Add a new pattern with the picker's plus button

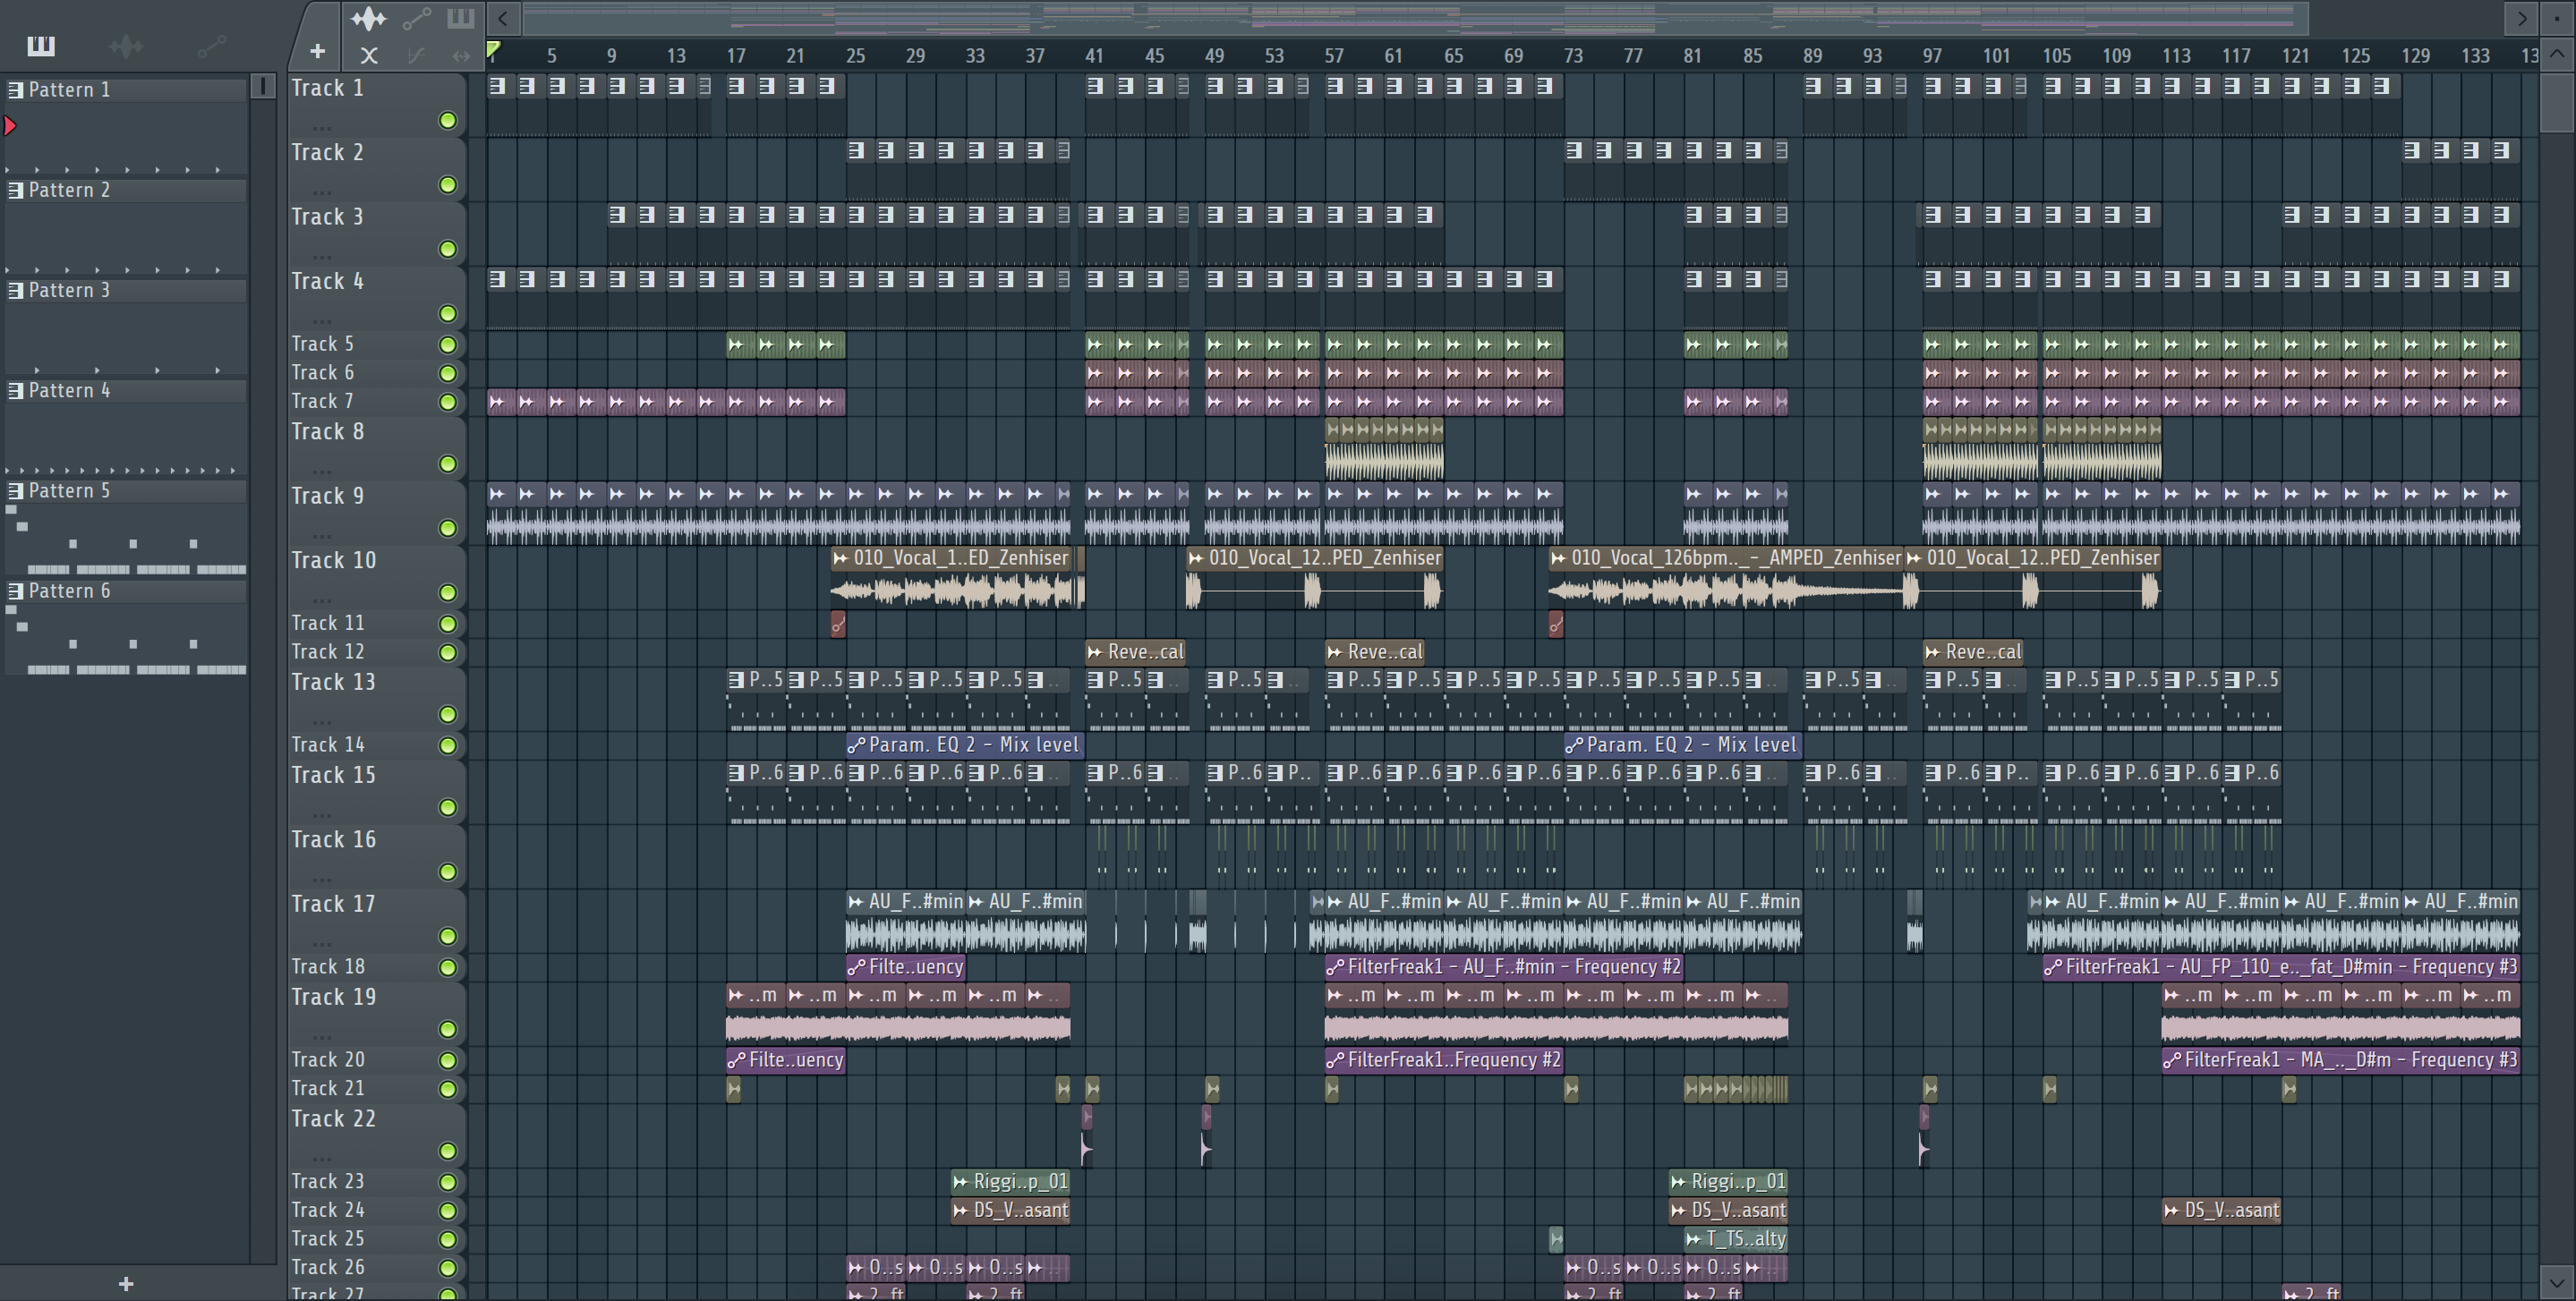point(126,1283)
